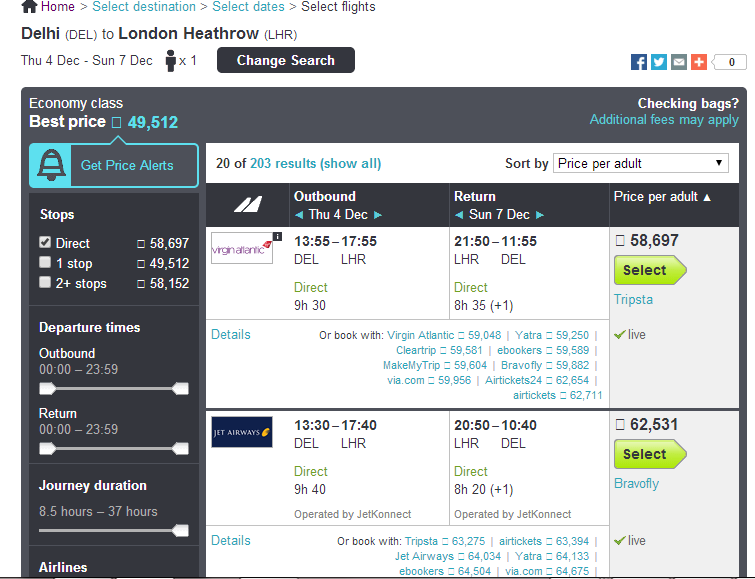This screenshot has width=755, height=579.
Task: Share the page via Twitter icon
Action: click(659, 62)
